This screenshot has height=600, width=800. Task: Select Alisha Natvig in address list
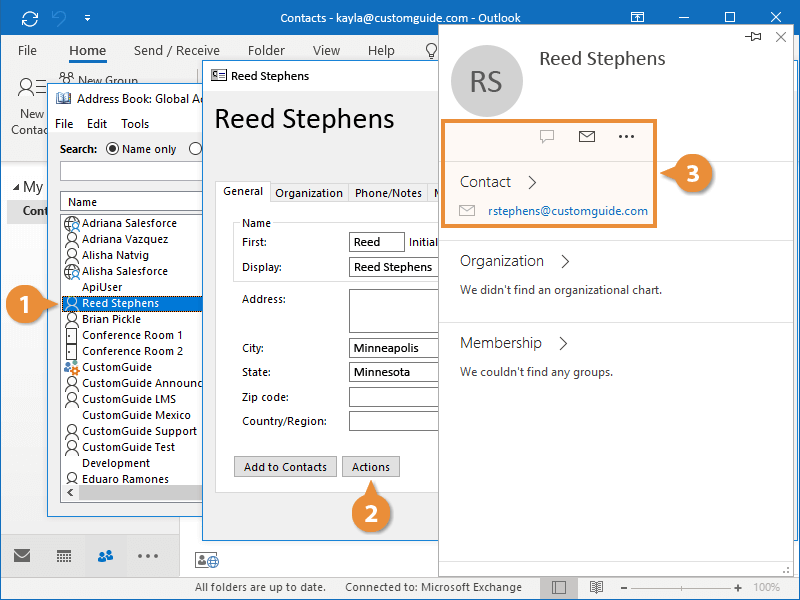(x=115, y=255)
